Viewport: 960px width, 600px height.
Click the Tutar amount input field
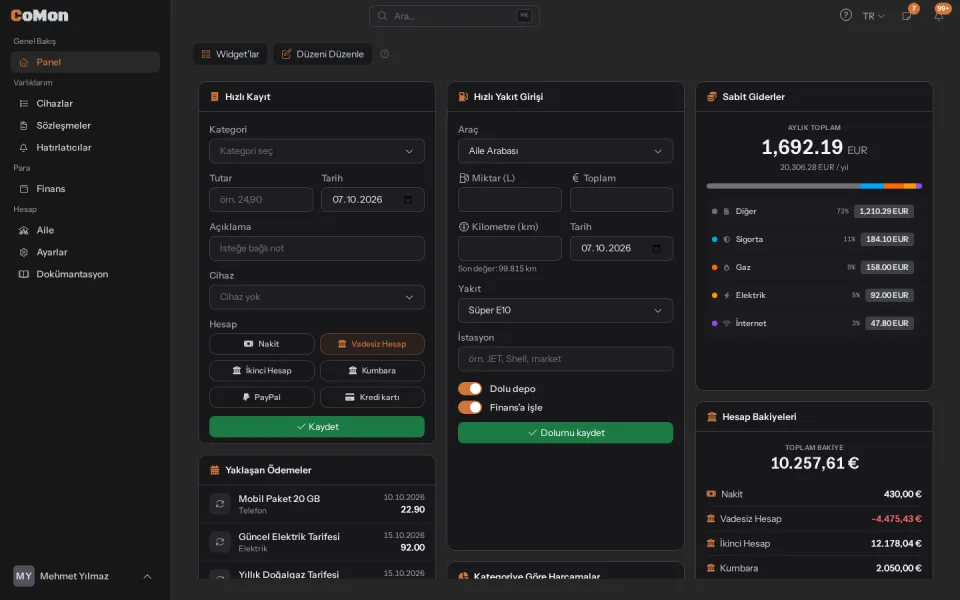(261, 200)
